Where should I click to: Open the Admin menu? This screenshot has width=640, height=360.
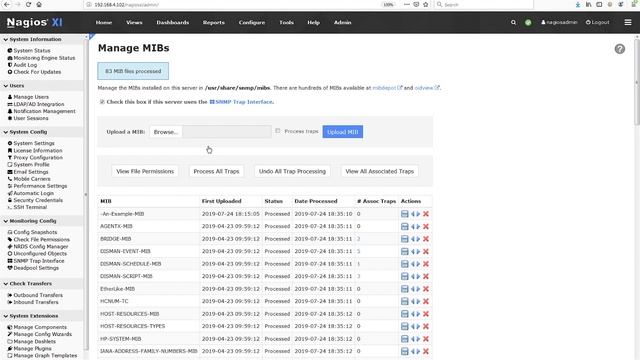coord(342,22)
